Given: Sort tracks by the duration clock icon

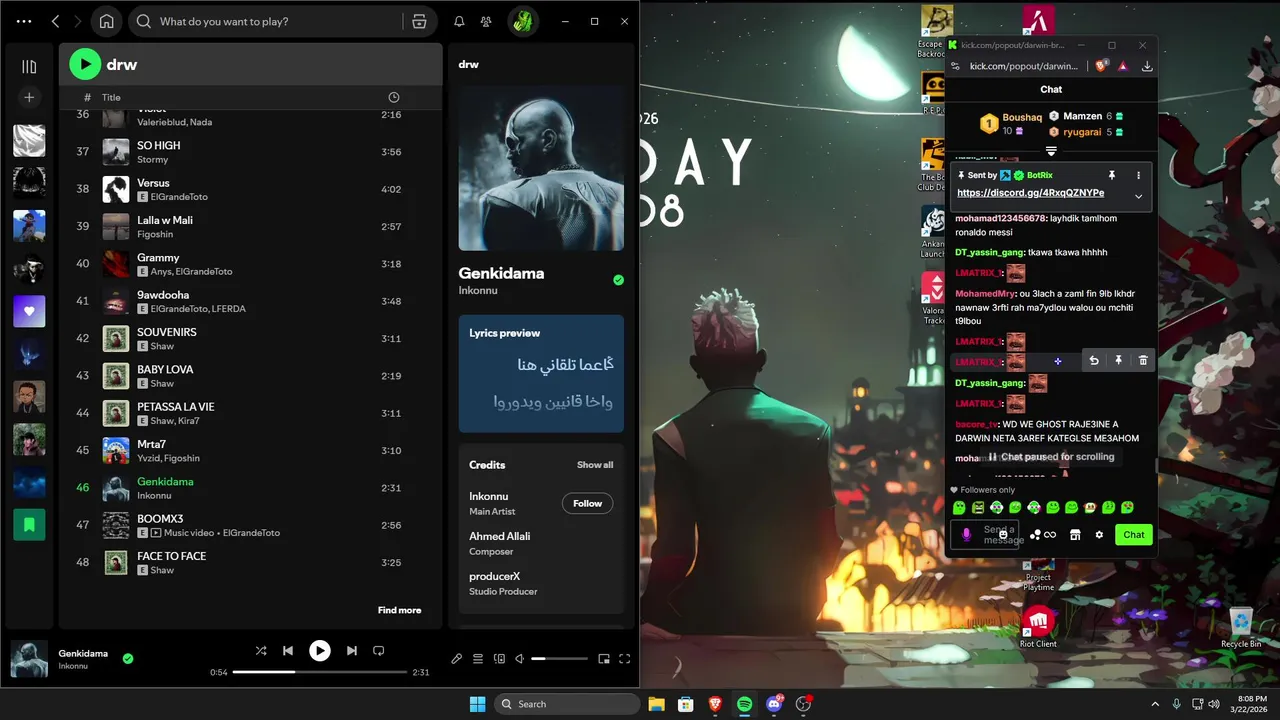Looking at the screenshot, I should (393, 97).
